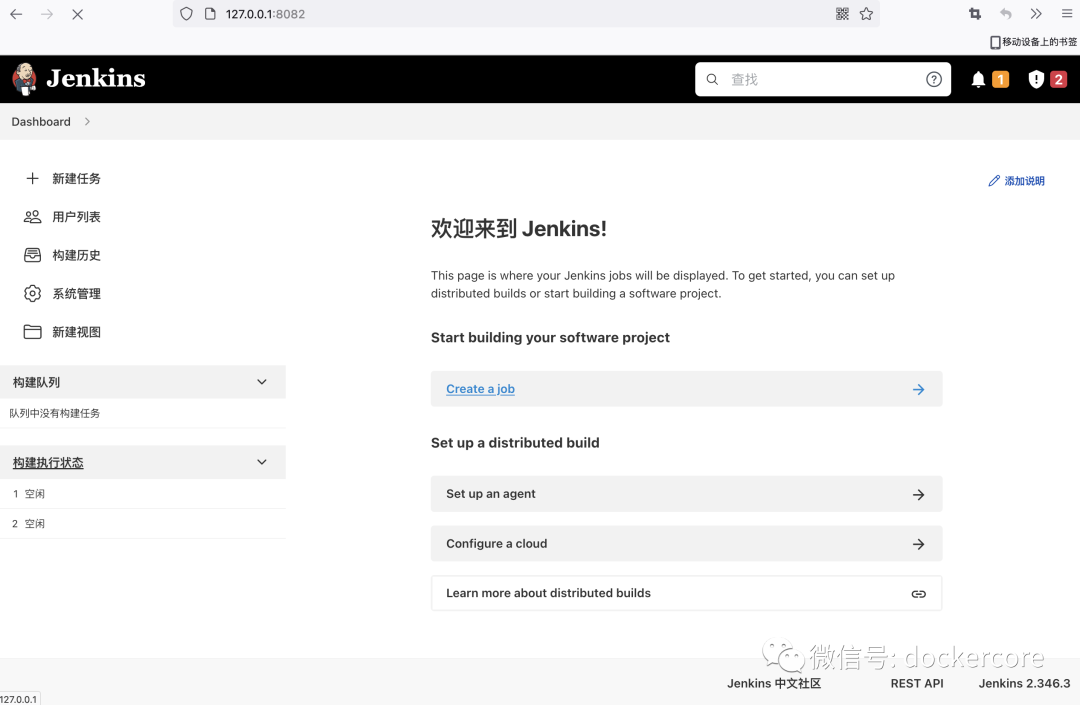Image resolution: width=1080 pixels, height=705 pixels.
Task: Bookmark this page with star icon
Action: tap(866, 14)
